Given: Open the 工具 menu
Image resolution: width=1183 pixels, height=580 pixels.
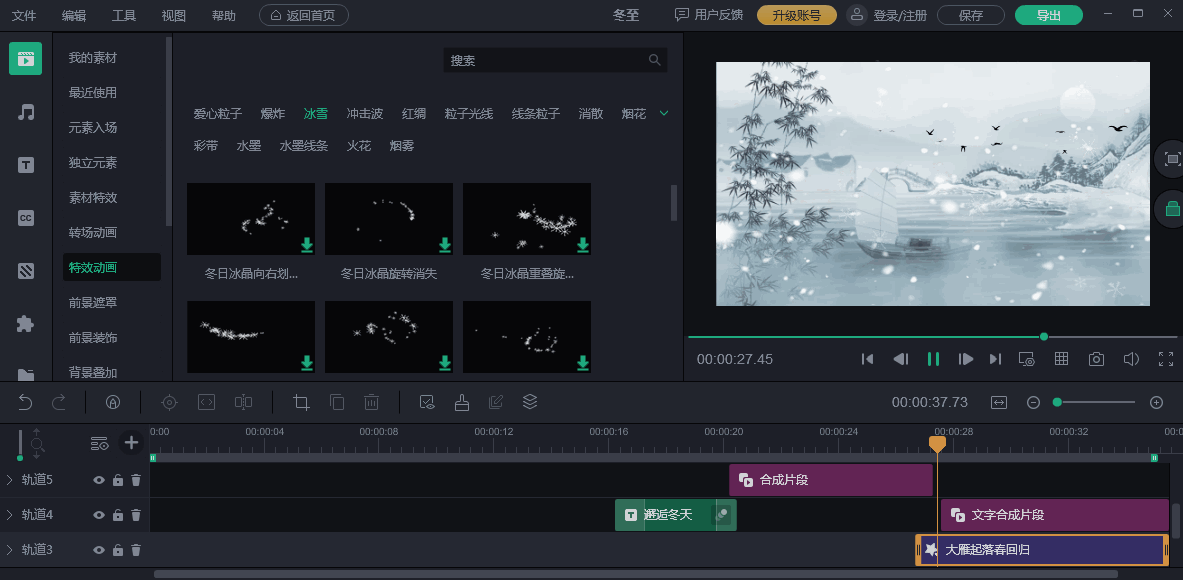Looking at the screenshot, I should tap(124, 15).
